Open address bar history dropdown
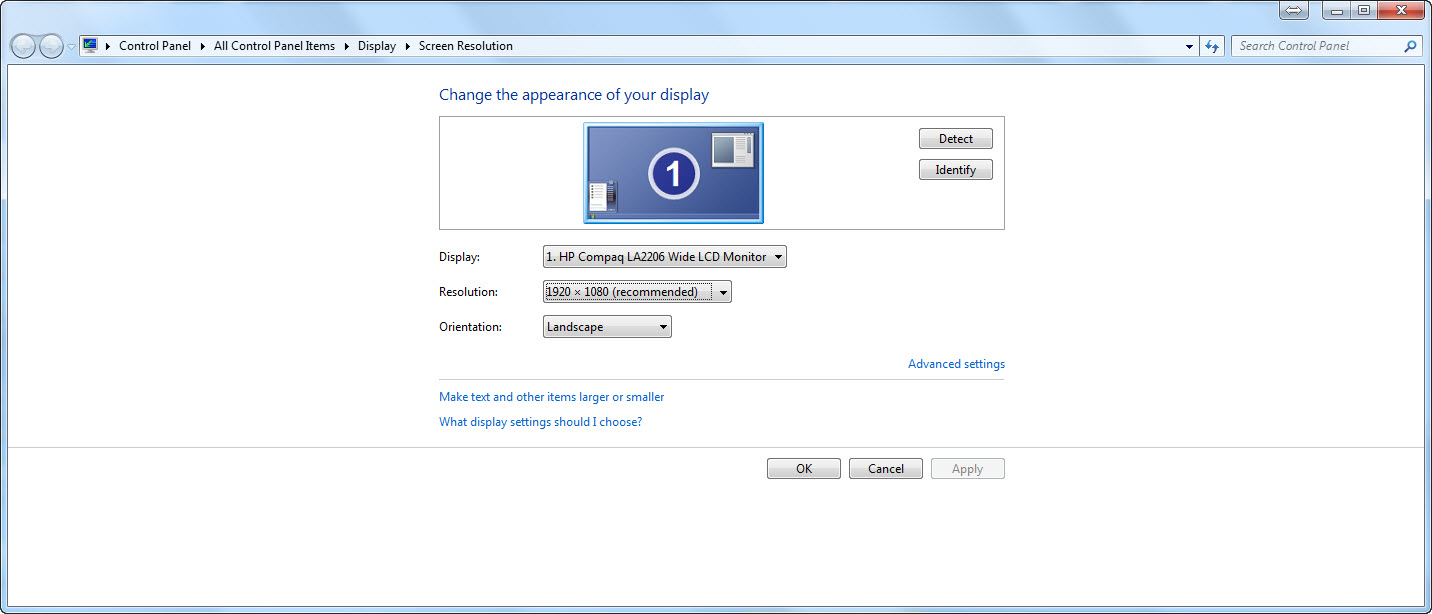The height and width of the screenshot is (614, 1432). tap(1189, 46)
